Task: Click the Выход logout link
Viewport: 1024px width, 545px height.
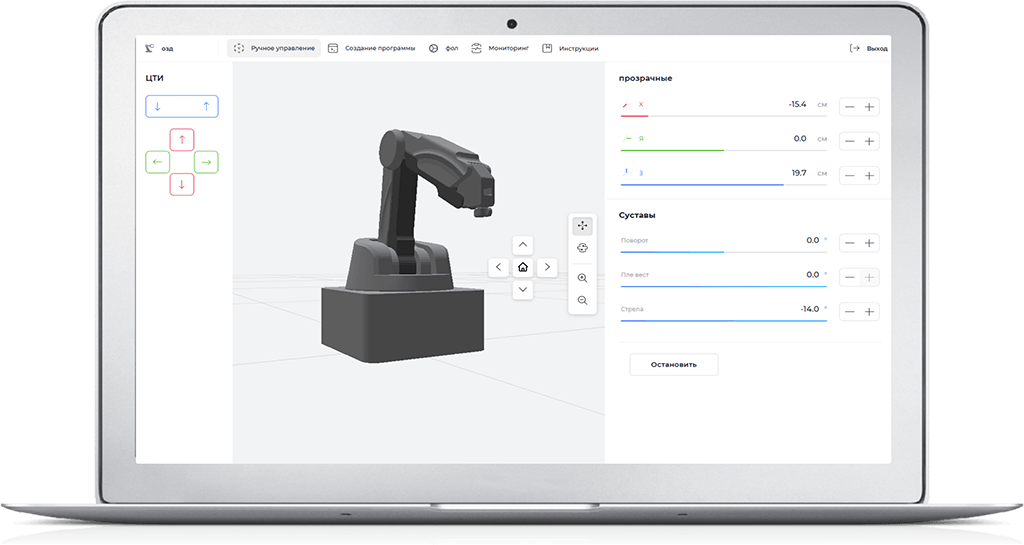Action: tap(868, 48)
